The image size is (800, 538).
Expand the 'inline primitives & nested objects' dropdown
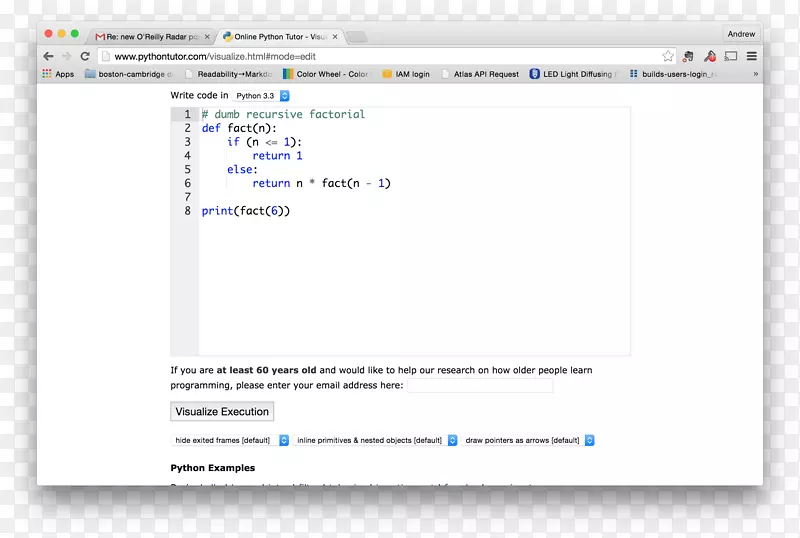(375, 440)
